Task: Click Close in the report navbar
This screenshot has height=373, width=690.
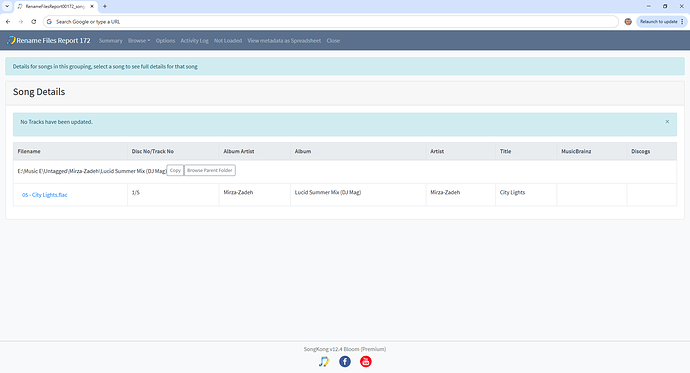Action: pos(333,40)
